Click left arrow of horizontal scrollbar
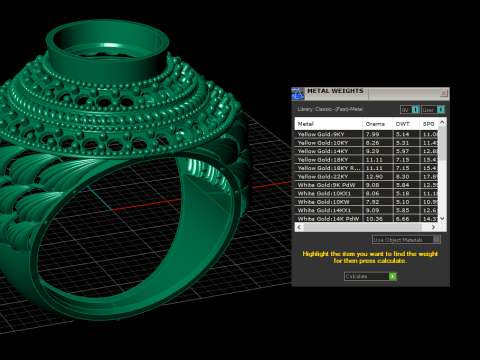 click(299, 227)
